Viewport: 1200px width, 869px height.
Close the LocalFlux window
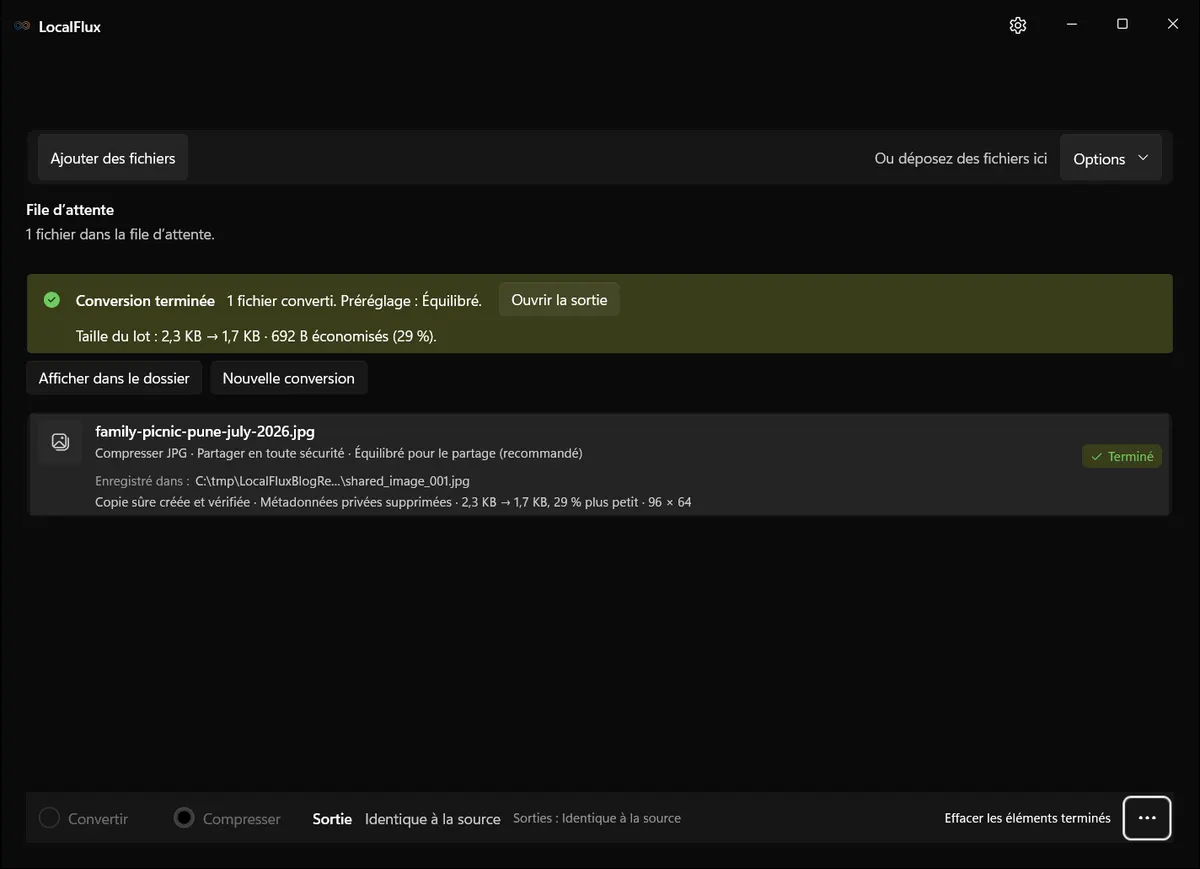coord(1173,25)
